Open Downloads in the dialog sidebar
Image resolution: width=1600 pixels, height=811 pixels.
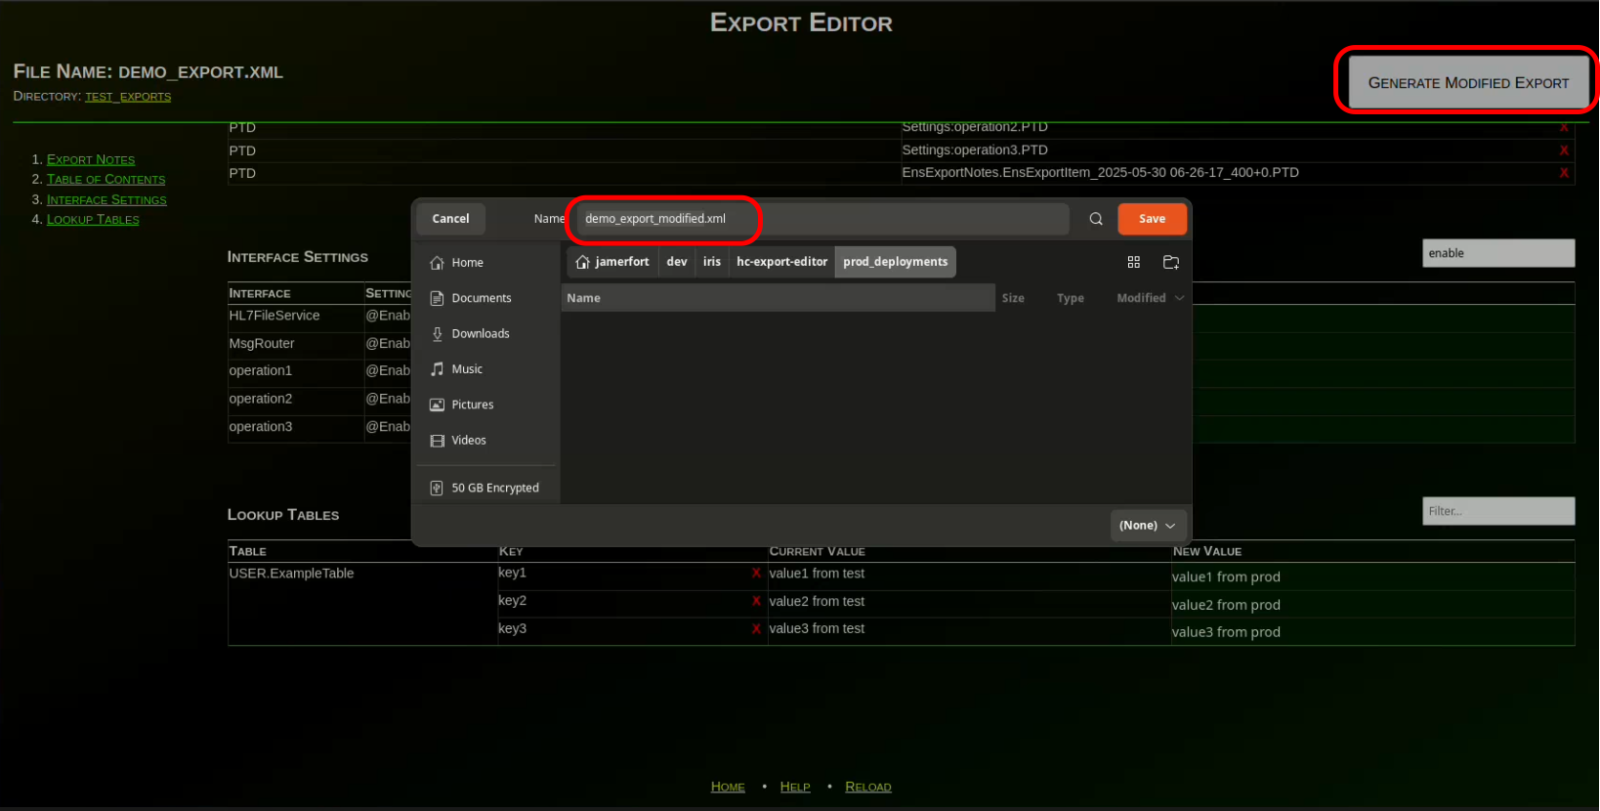point(480,334)
